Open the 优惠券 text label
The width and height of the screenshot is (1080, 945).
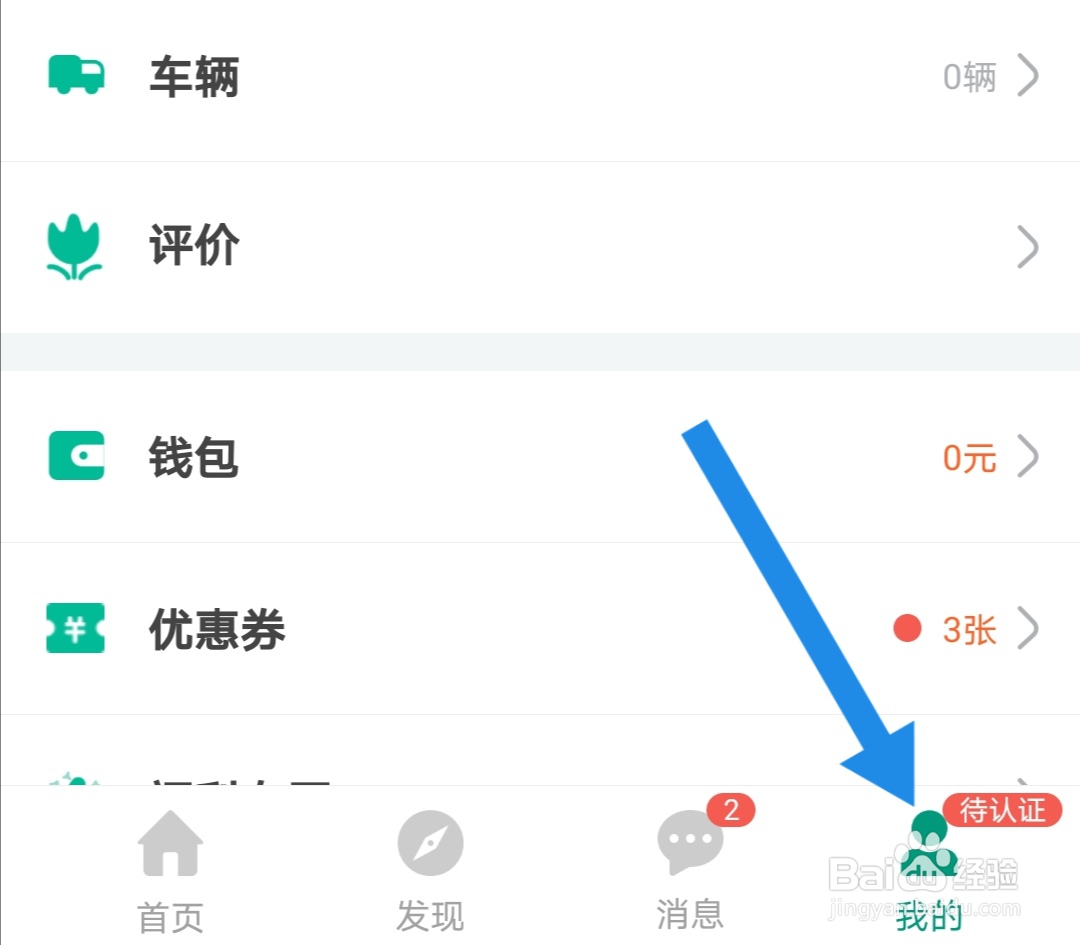(217, 630)
